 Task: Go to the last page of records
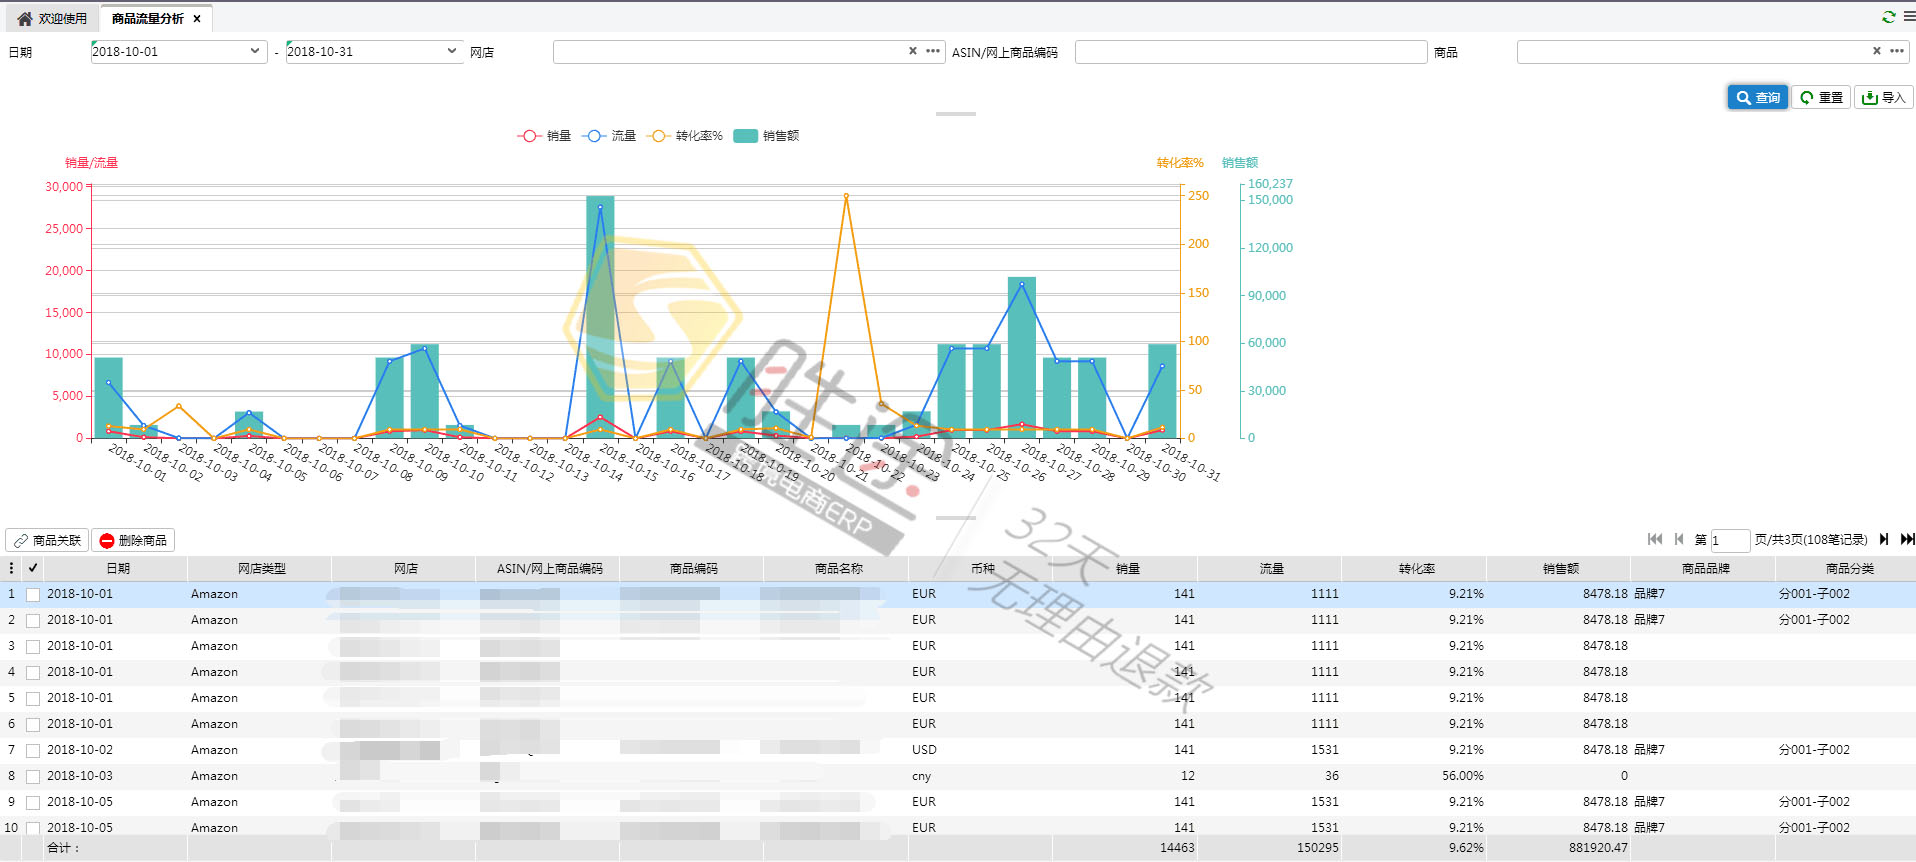click(x=1907, y=539)
